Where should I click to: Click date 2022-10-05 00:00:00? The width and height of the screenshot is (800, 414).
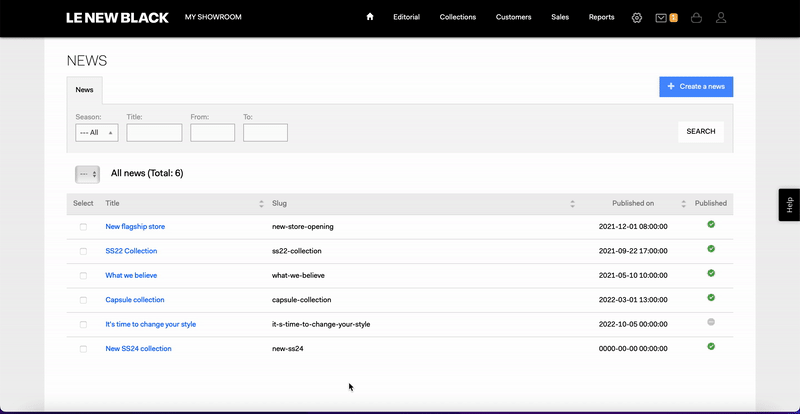click(x=633, y=325)
